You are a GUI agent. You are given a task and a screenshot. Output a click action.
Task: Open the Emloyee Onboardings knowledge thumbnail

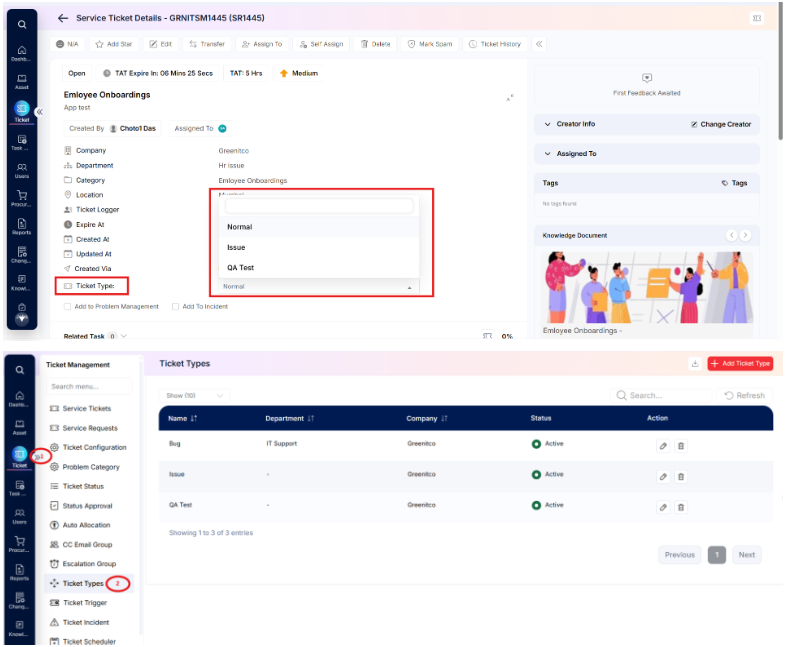[x=646, y=288]
